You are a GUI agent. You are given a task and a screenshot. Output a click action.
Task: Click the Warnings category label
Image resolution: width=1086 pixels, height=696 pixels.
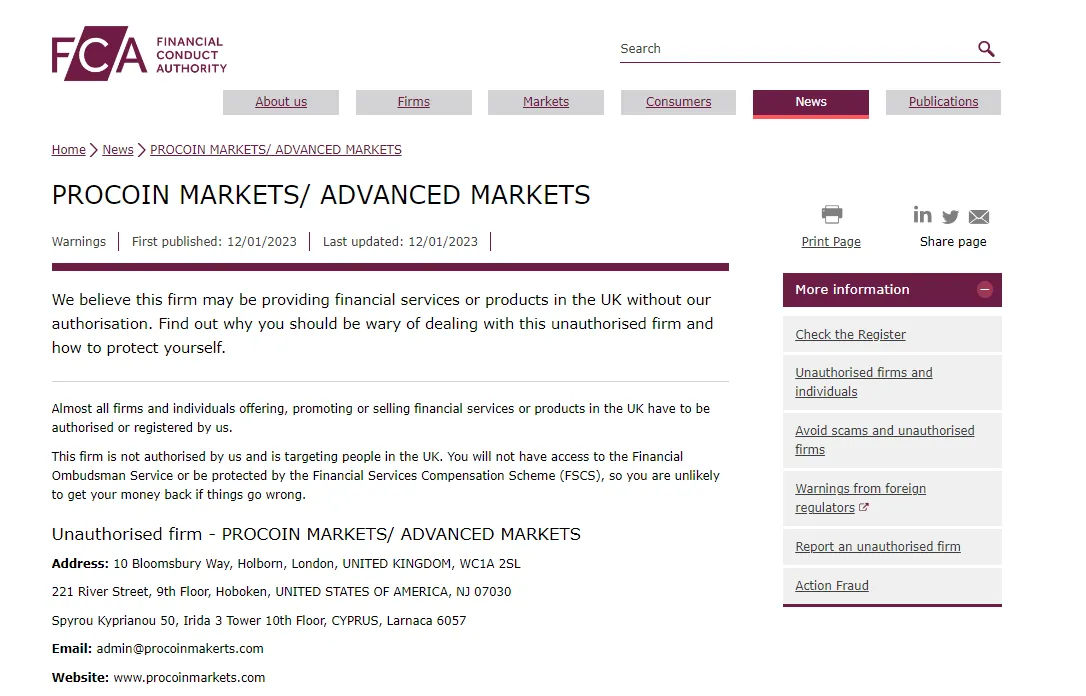(x=79, y=242)
